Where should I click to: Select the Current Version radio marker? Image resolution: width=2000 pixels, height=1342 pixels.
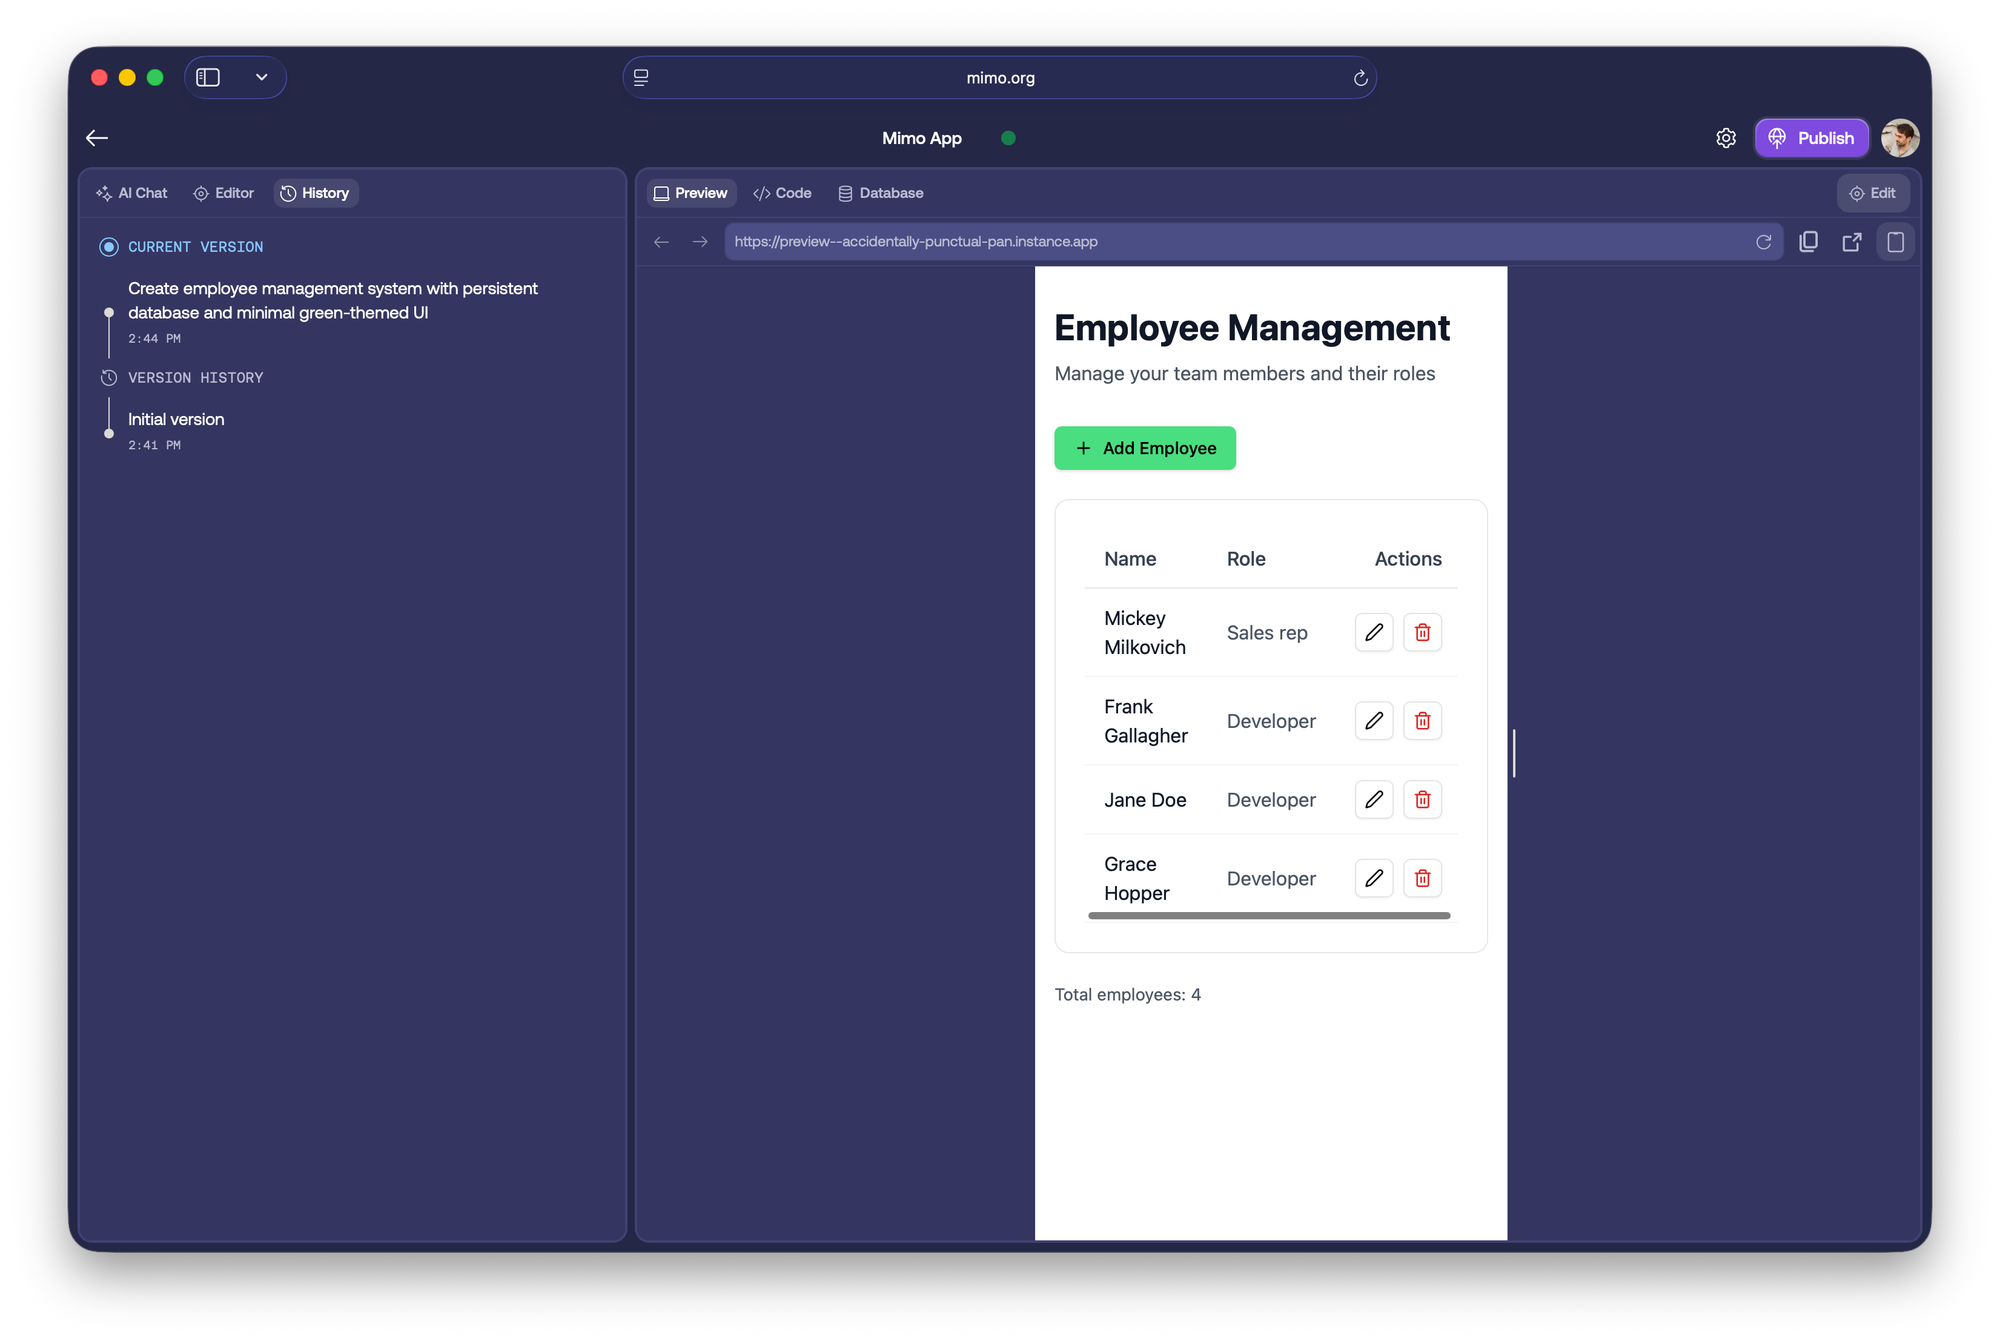pyautogui.click(x=109, y=247)
